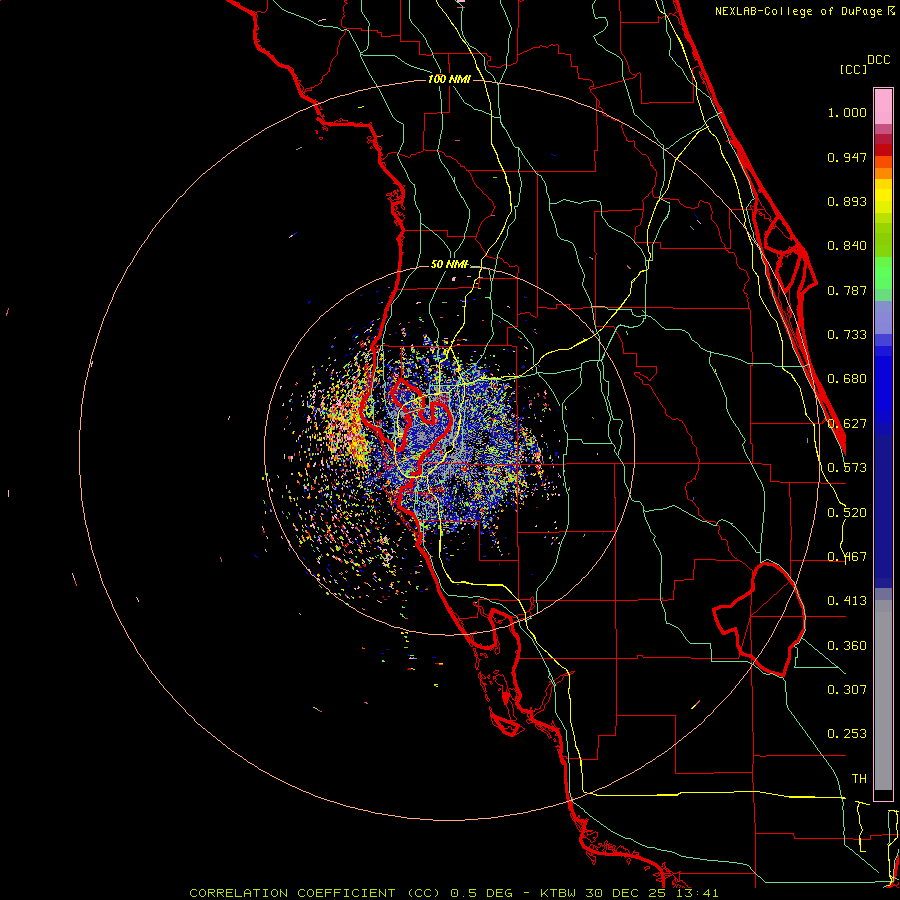
Task: Click the 1.000 scale value
Action: point(847,112)
